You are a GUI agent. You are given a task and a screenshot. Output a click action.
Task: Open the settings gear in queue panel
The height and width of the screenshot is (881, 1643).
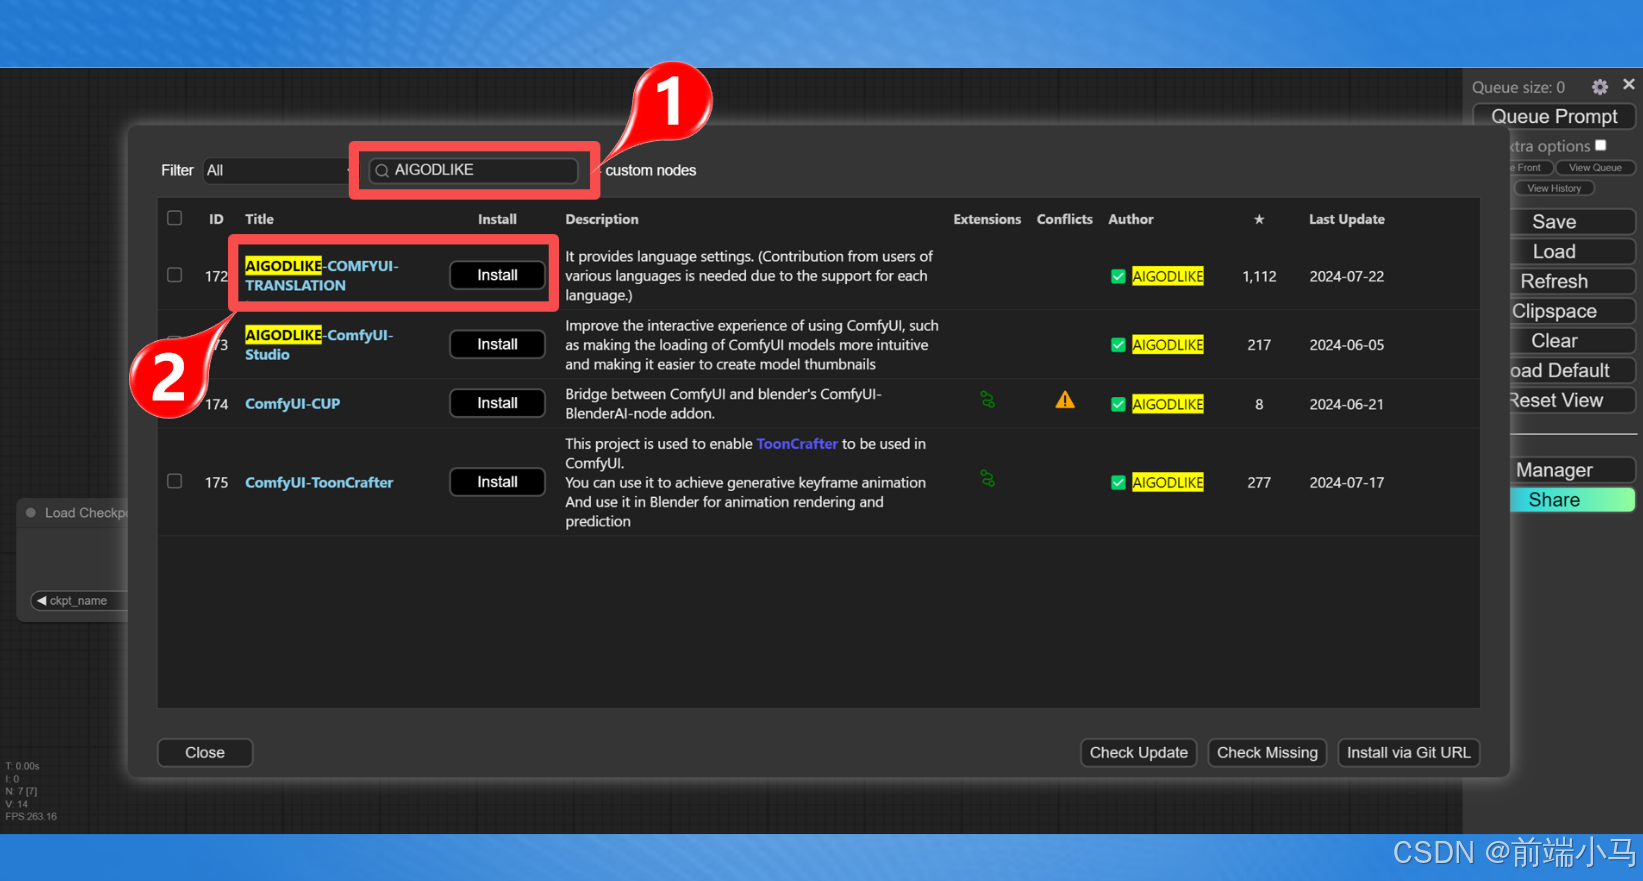(x=1600, y=87)
